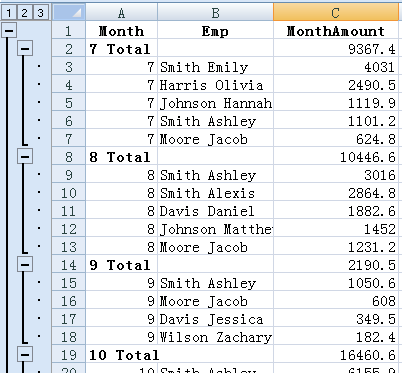Show outline level 2 subtotals

25,13
